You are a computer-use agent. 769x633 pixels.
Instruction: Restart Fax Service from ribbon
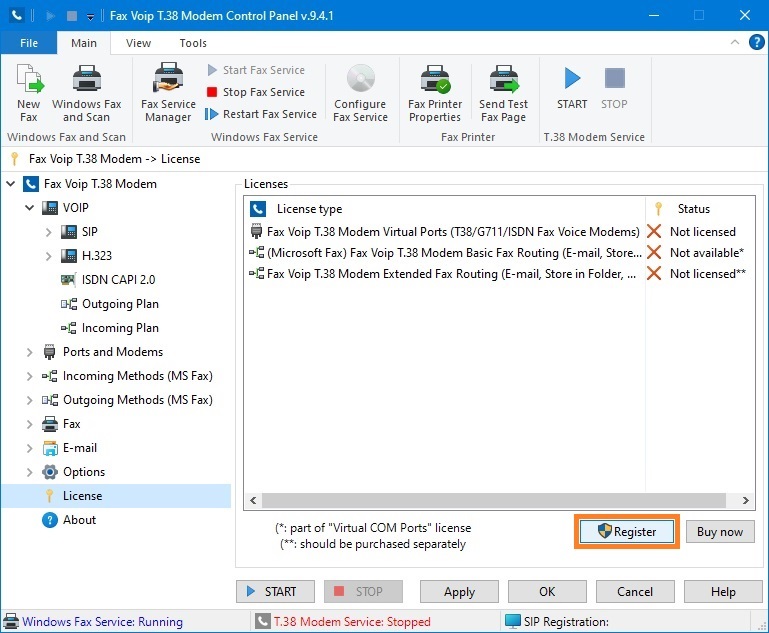tap(261, 114)
